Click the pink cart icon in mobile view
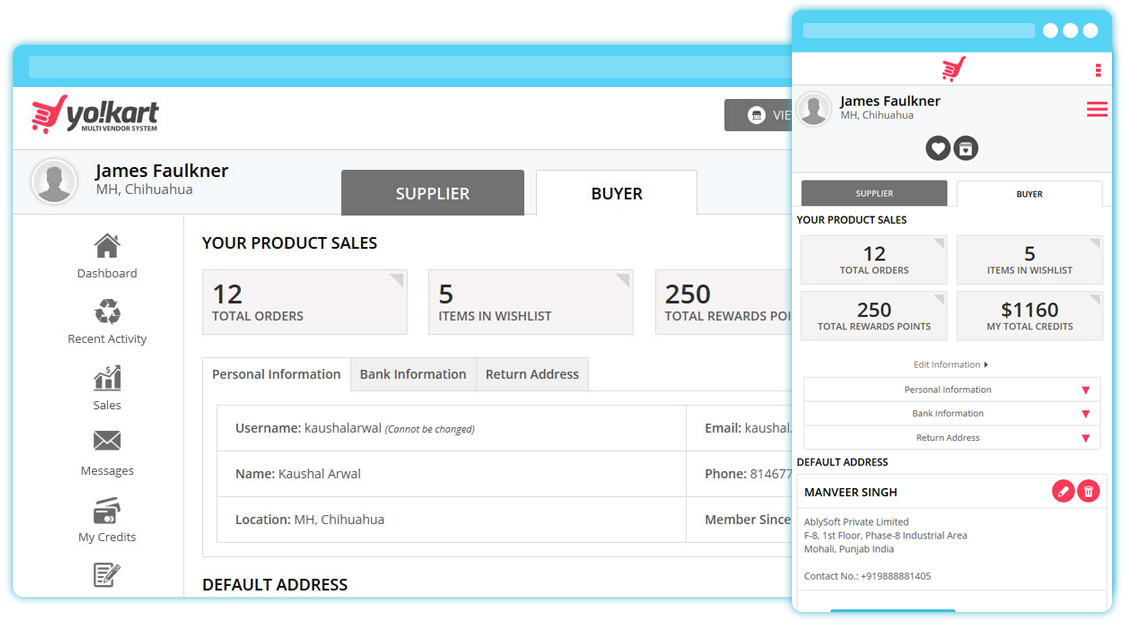 [952, 68]
